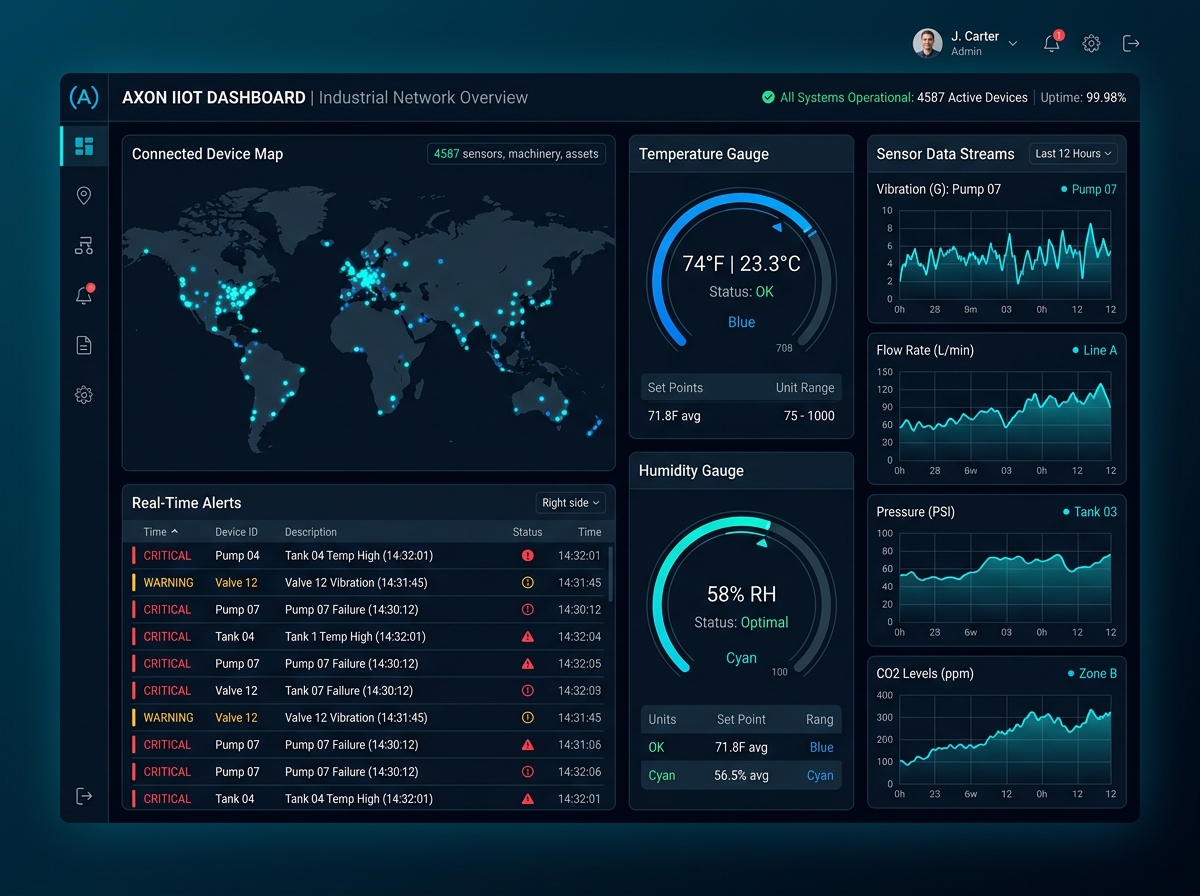This screenshot has width=1200, height=896.
Task: Open top bar settings gear
Action: pyautogui.click(x=1092, y=44)
